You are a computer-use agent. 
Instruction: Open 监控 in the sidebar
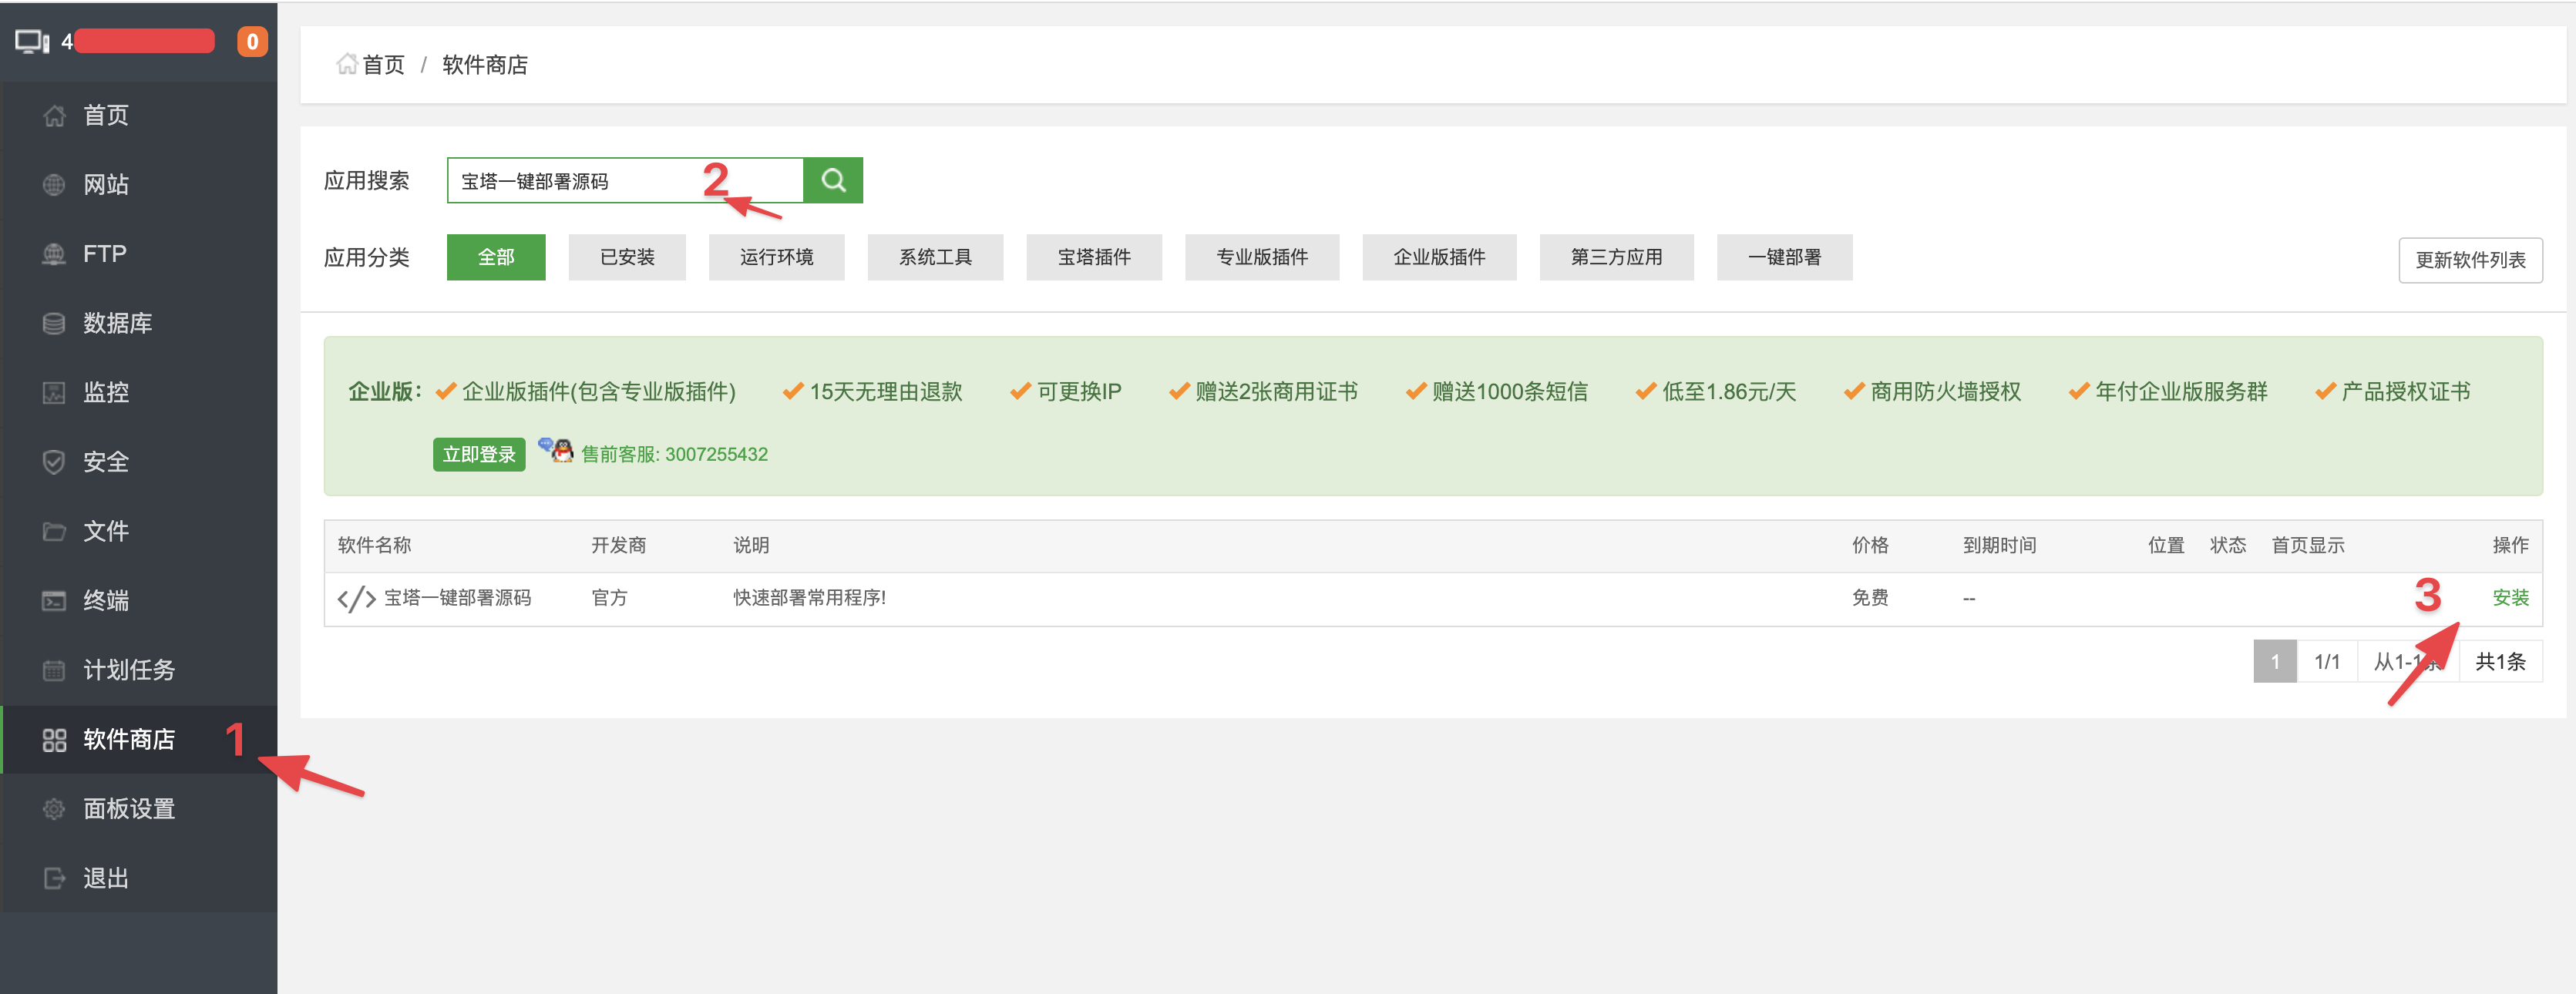tap(139, 393)
